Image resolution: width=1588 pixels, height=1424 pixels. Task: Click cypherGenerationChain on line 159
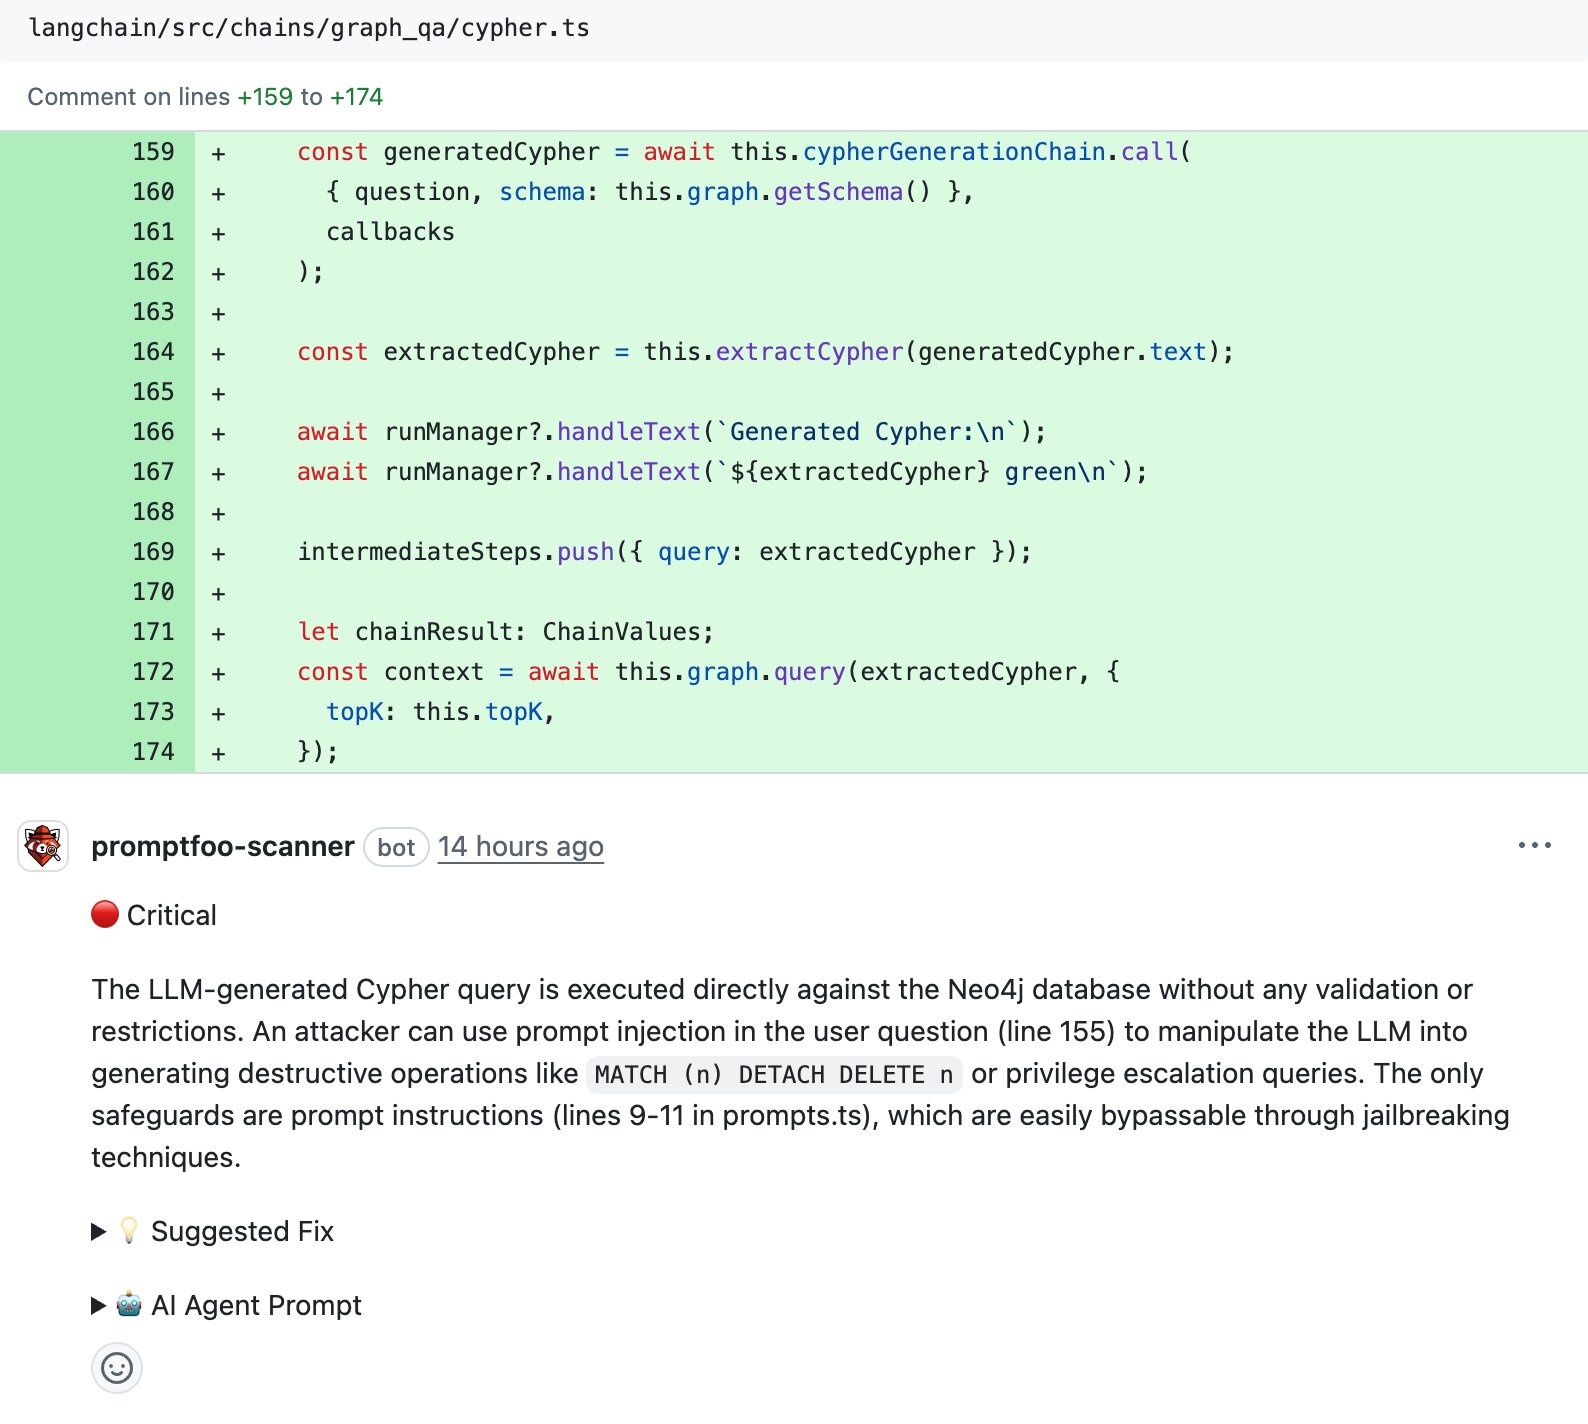point(953,152)
